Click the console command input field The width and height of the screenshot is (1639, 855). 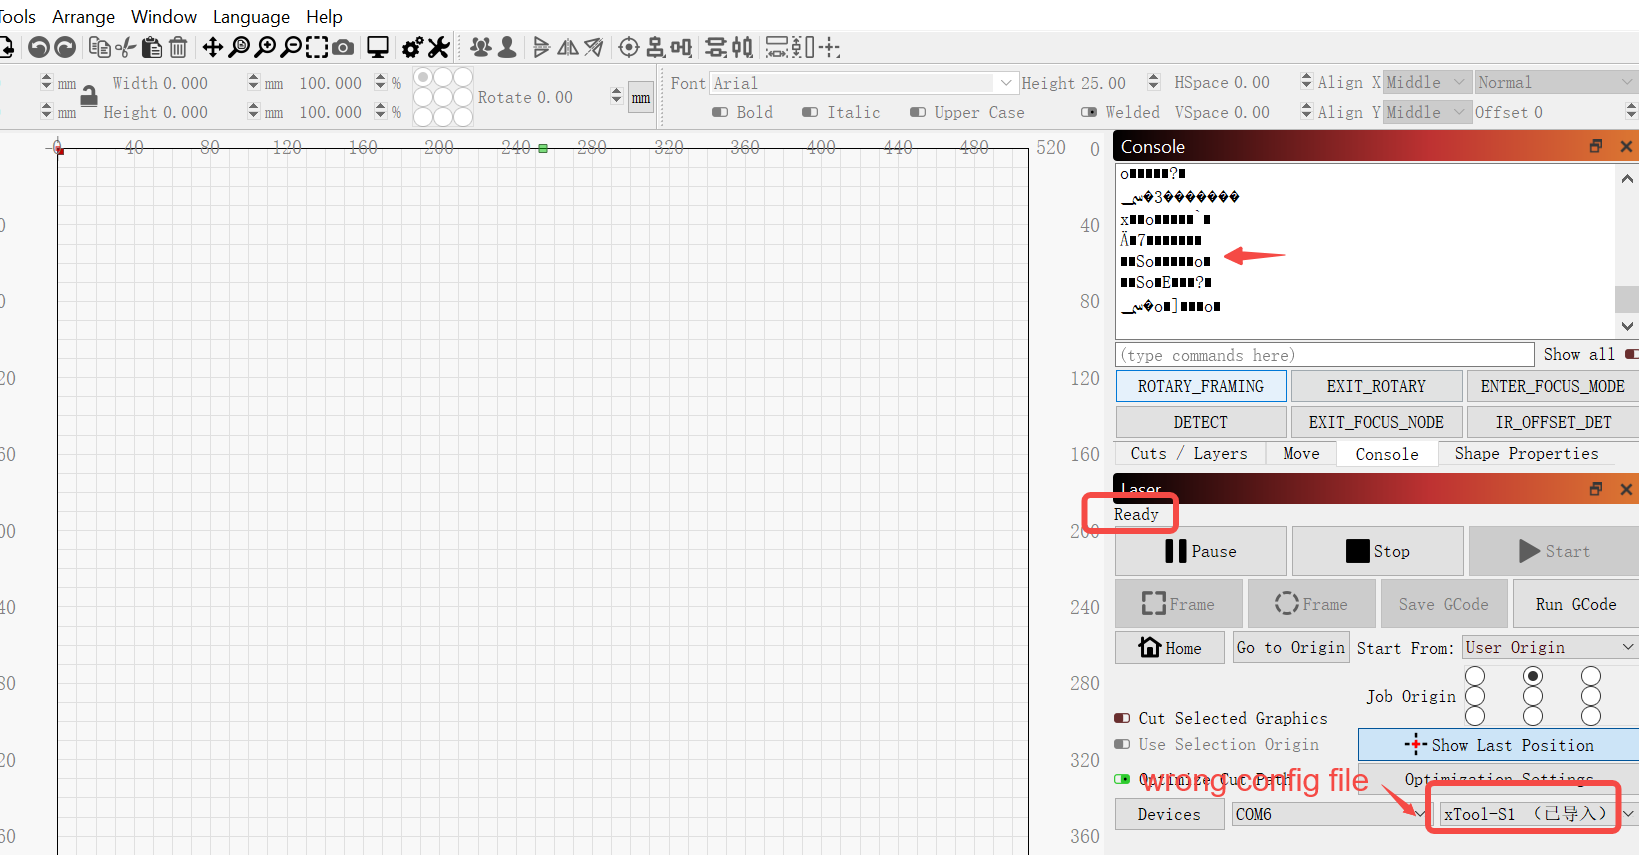click(x=1324, y=355)
